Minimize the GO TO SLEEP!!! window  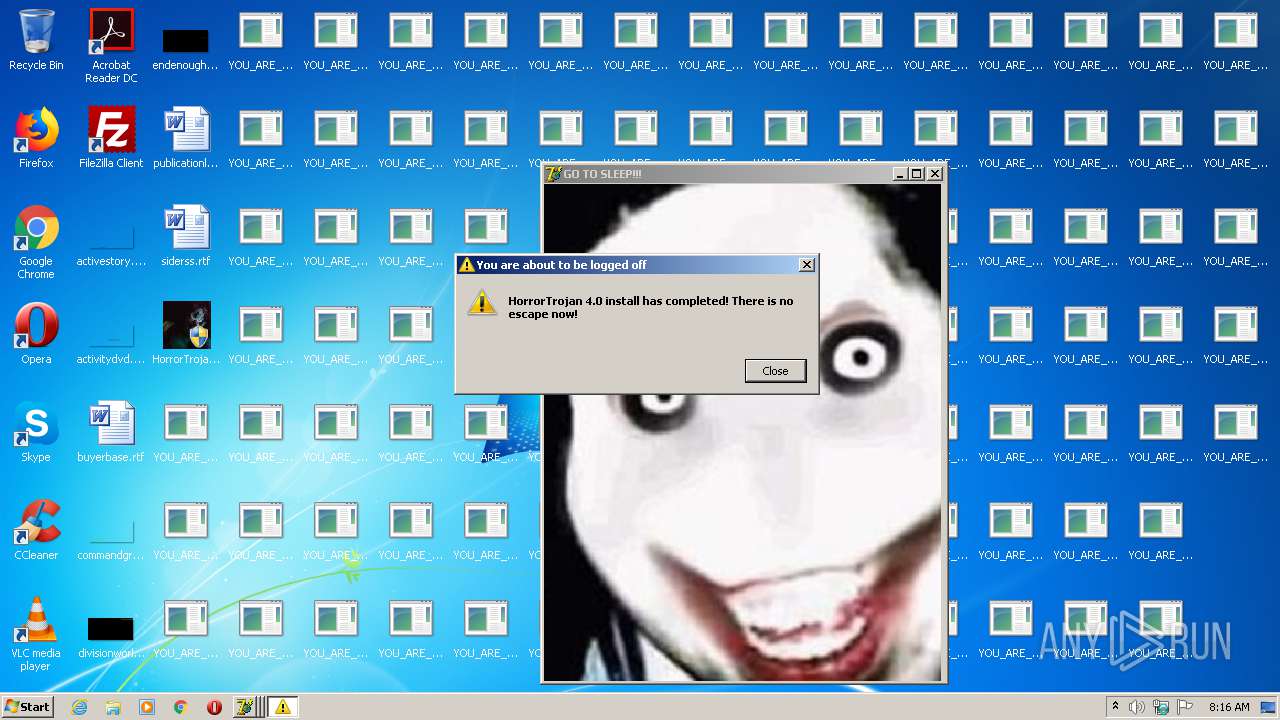pos(899,174)
